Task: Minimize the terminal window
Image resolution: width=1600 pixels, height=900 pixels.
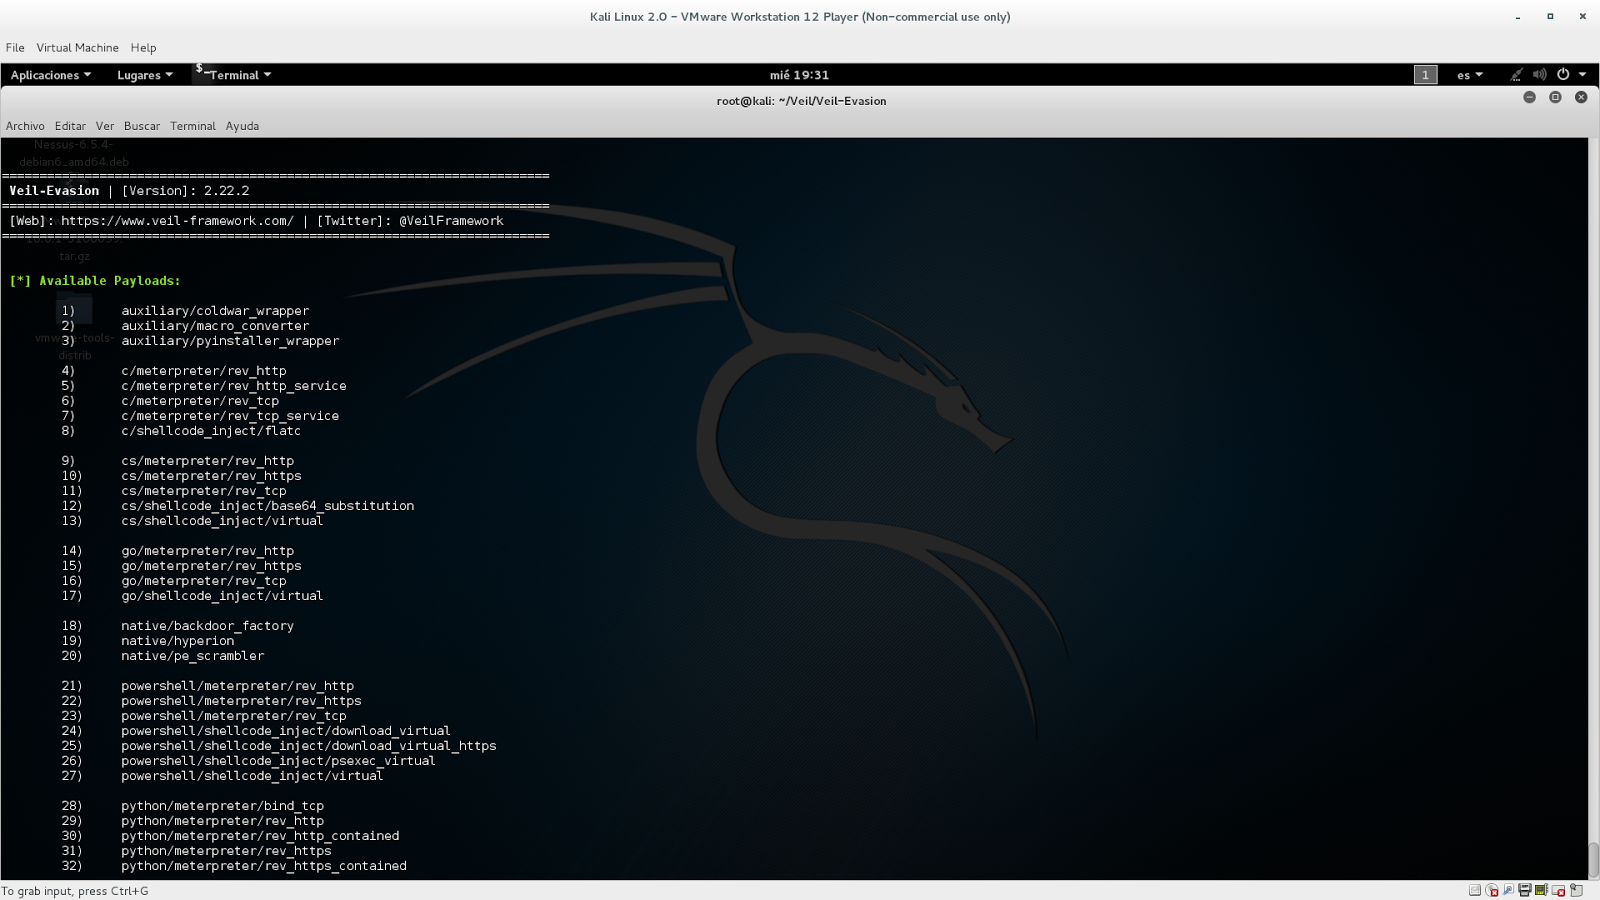Action: 1529,97
